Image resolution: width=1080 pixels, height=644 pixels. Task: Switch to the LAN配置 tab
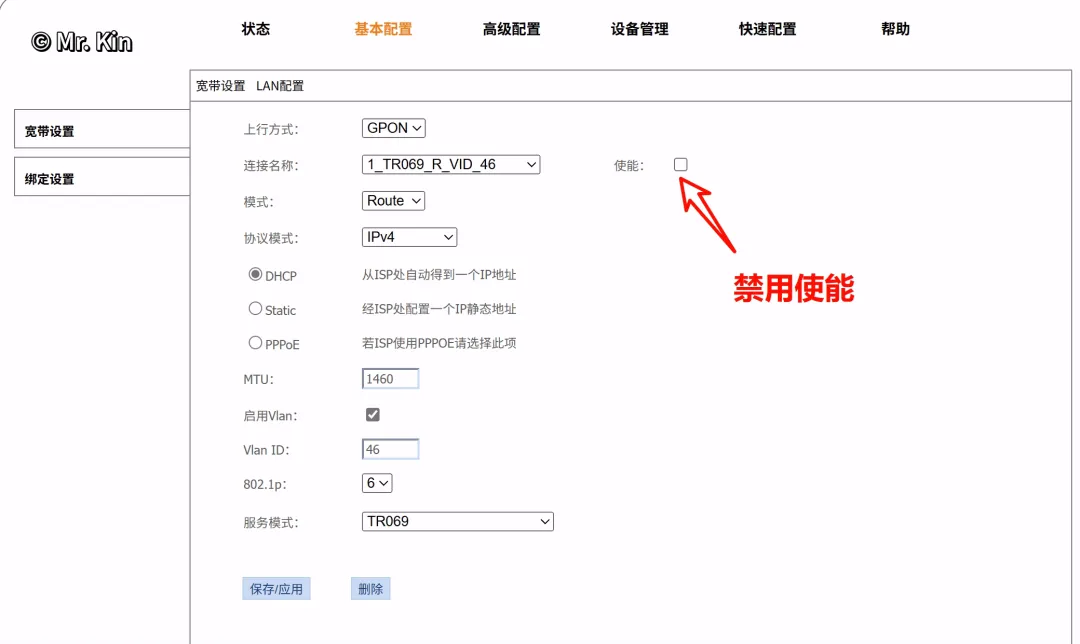pos(280,85)
